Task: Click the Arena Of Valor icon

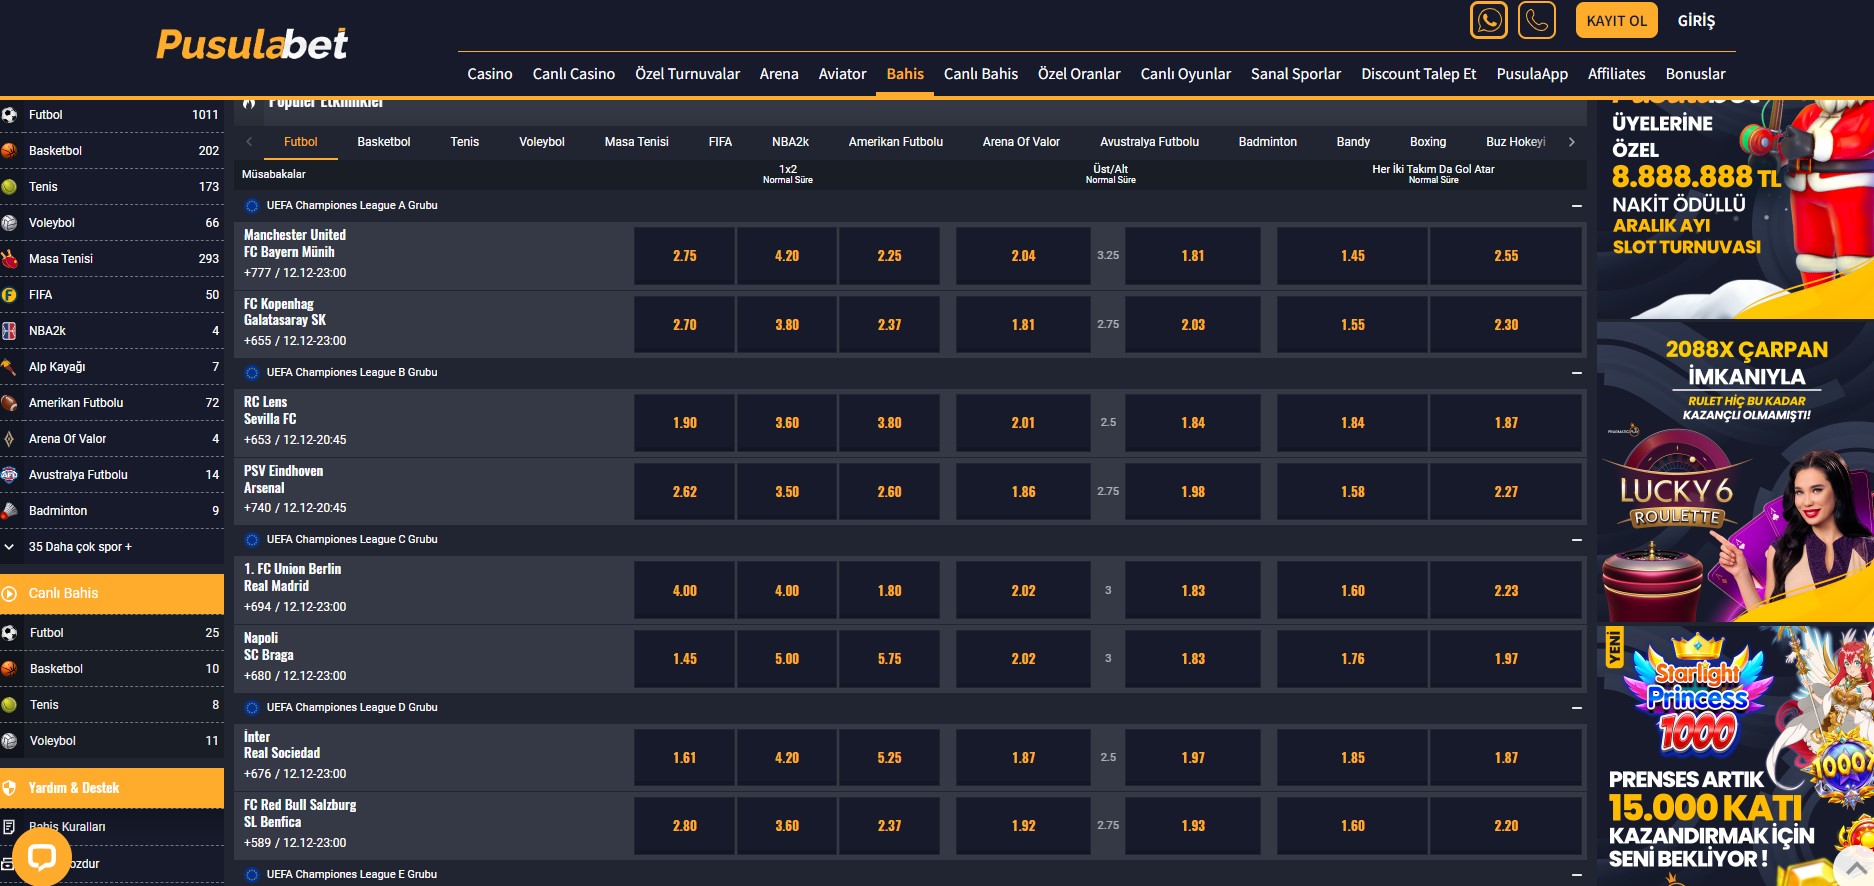Action: [9, 439]
